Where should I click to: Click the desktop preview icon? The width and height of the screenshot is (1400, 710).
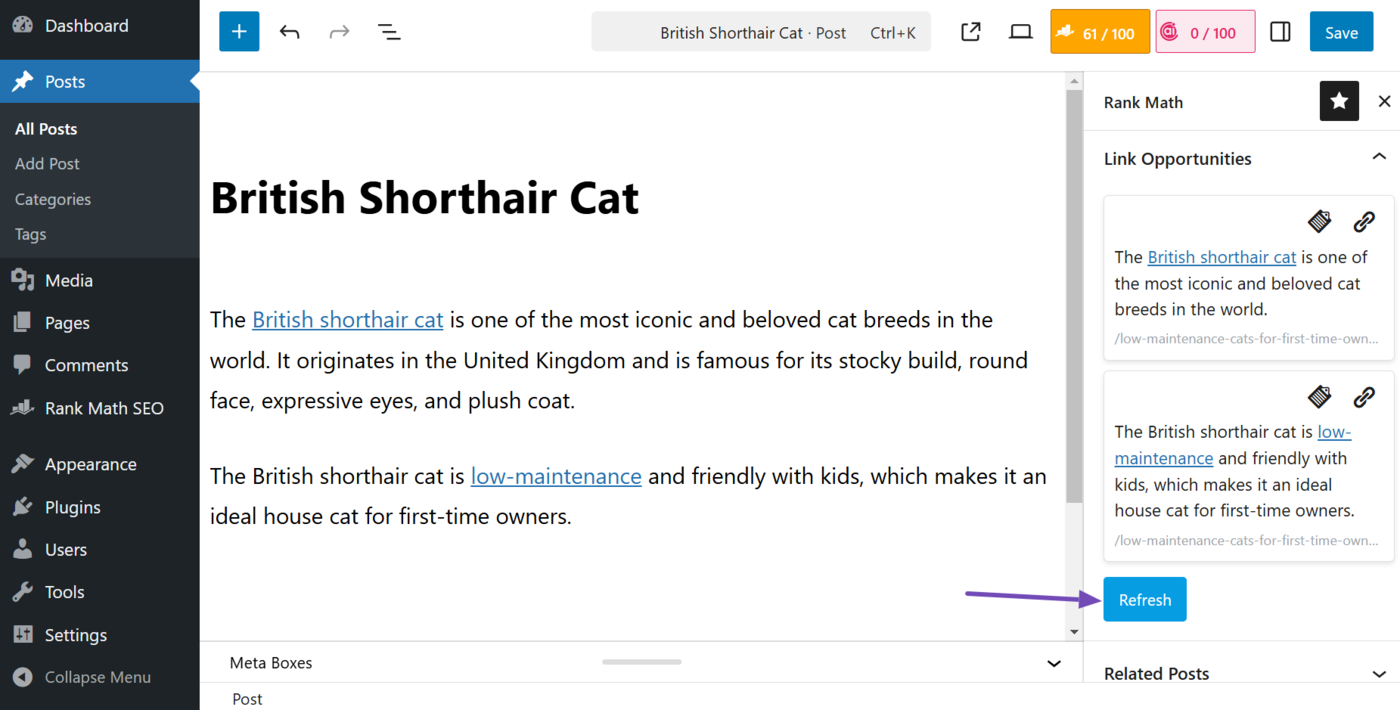[1020, 31]
